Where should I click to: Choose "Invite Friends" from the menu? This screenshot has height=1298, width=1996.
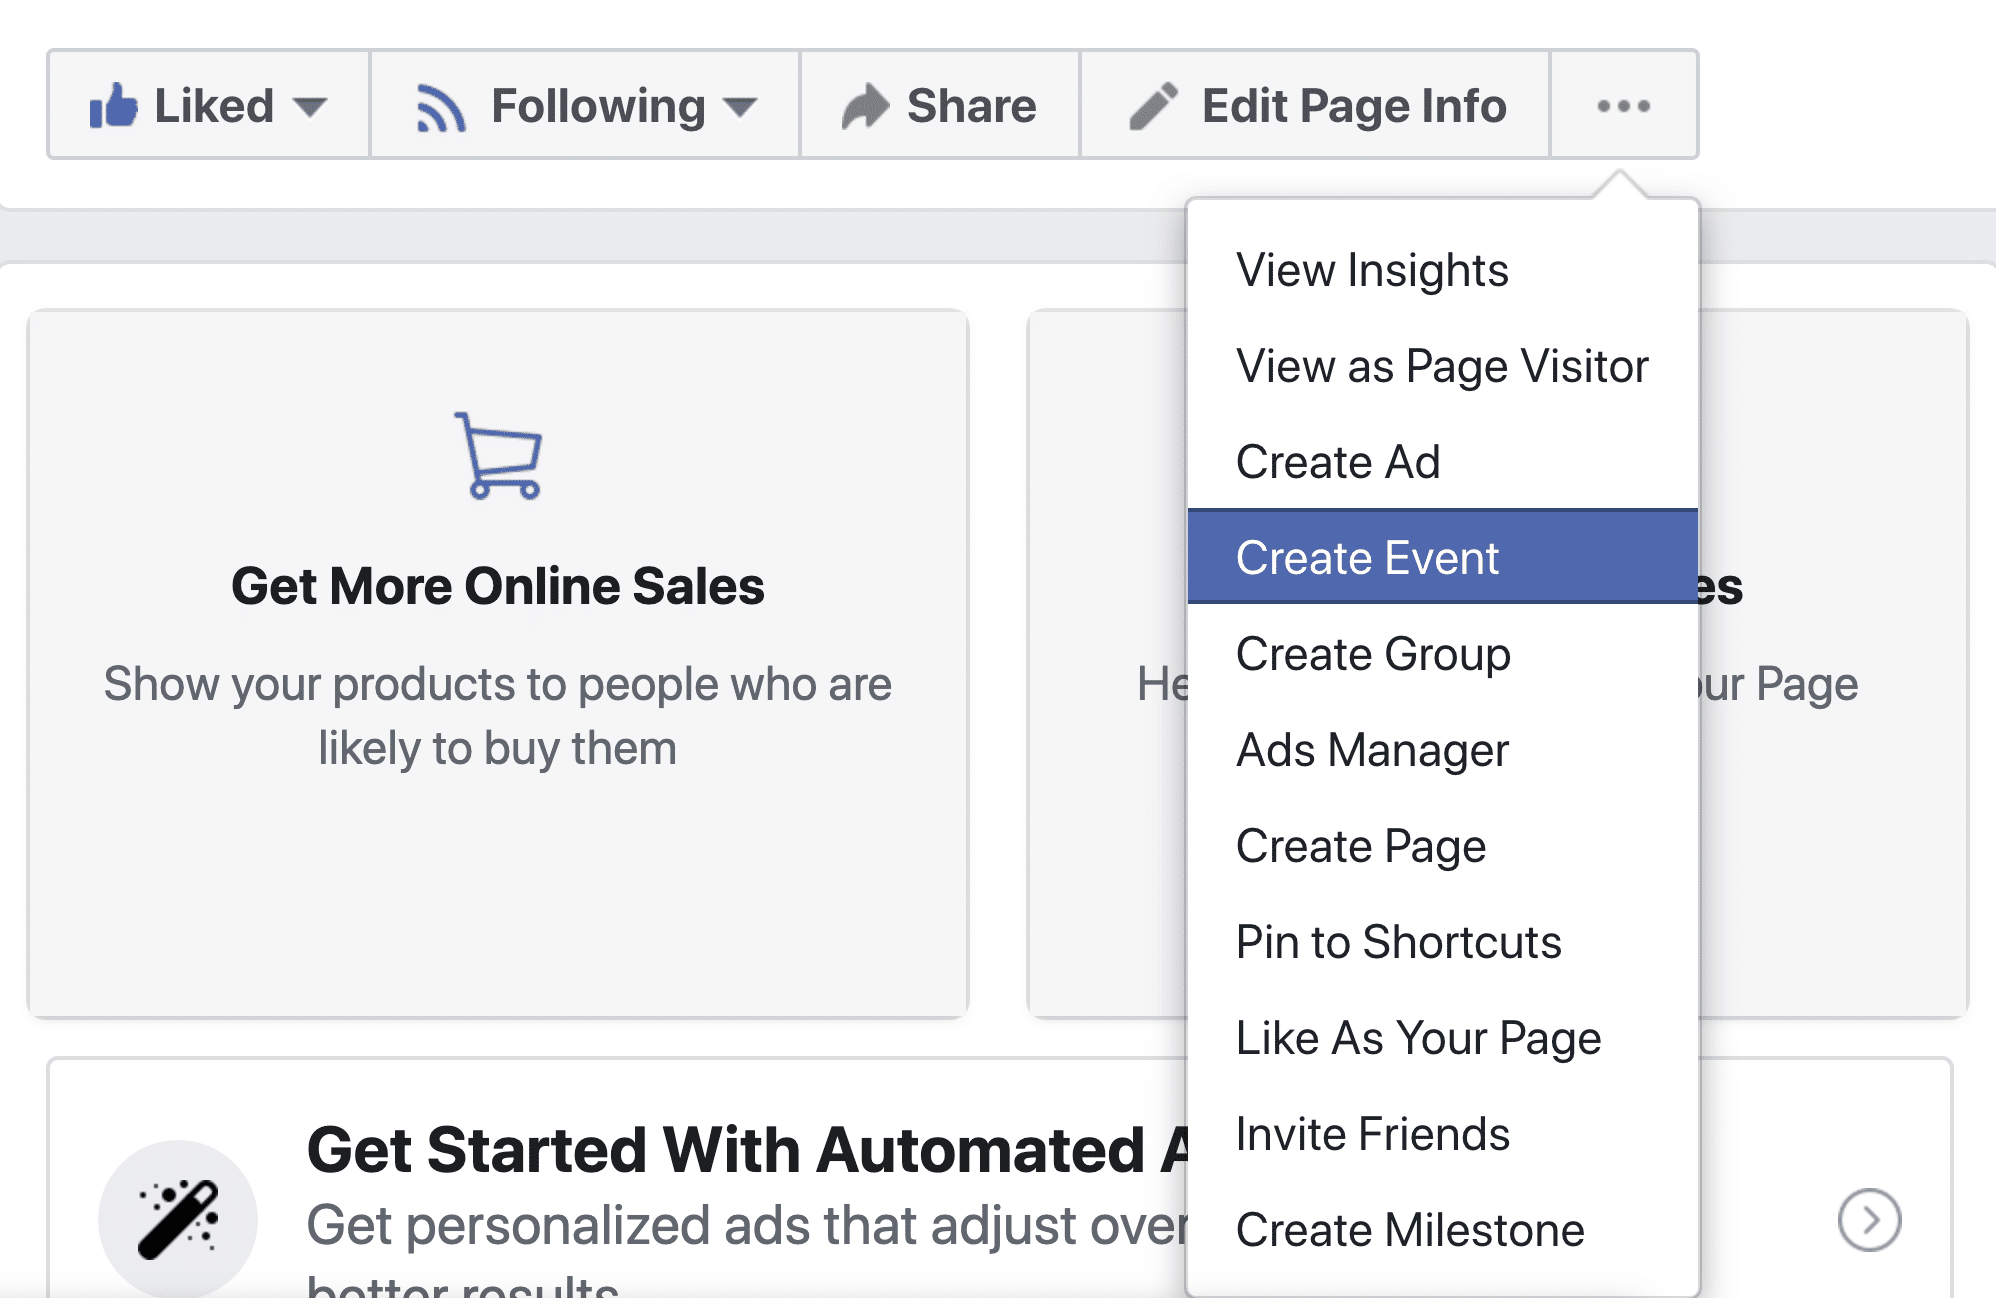pyautogui.click(x=1374, y=1134)
